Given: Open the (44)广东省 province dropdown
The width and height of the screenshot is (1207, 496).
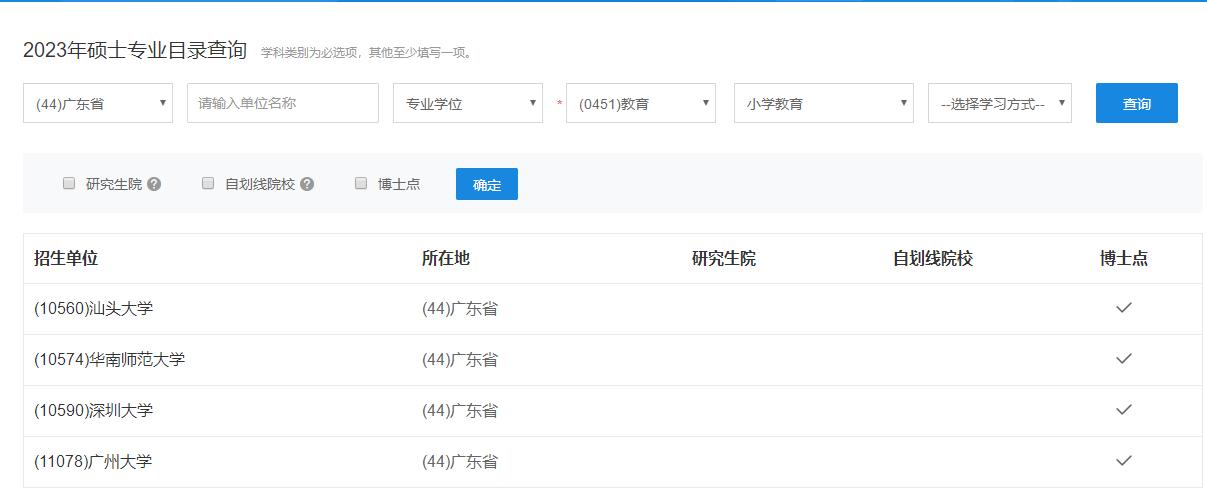Looking at the screenshot, I should (x=98, y=103).
